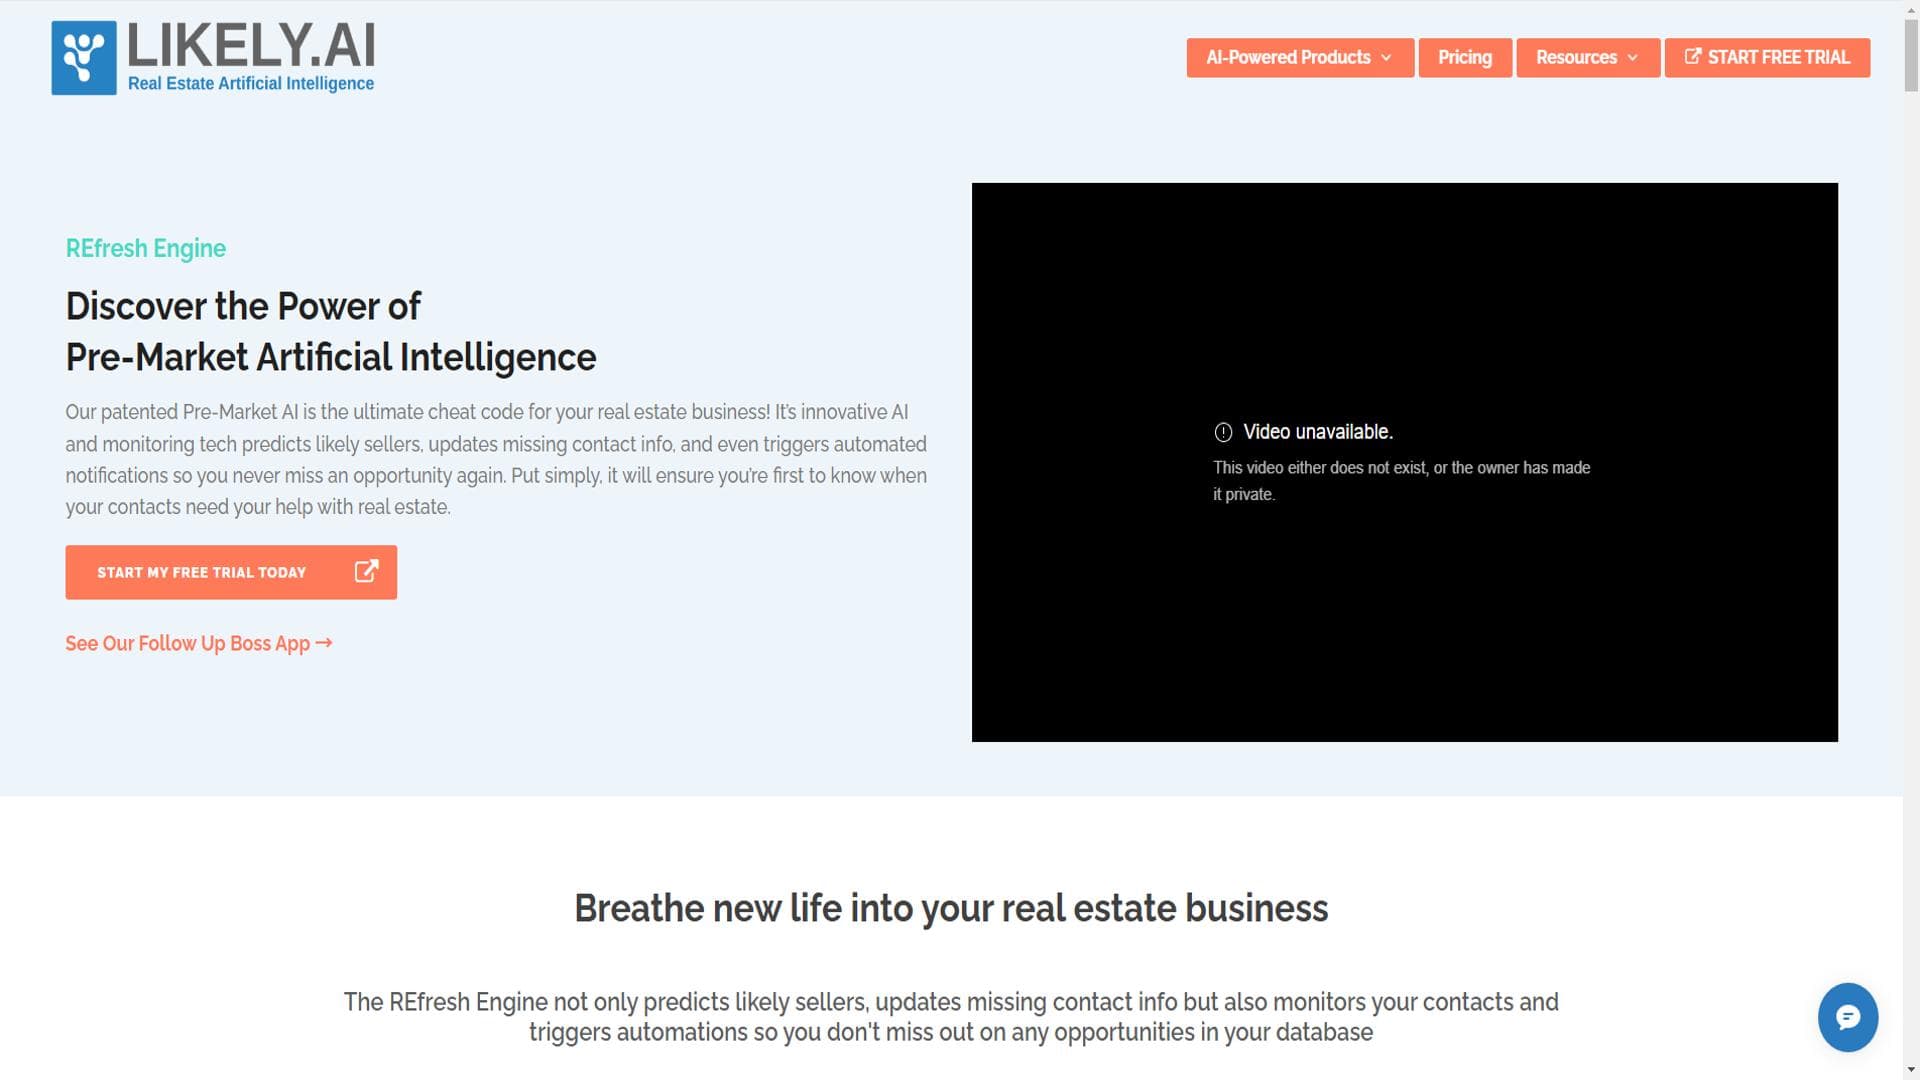Image resolution: width=1920 pixels, height=1080 pixels.
Task: Click the alert icon beside Video unavailable
Action: pos(1222,432)
